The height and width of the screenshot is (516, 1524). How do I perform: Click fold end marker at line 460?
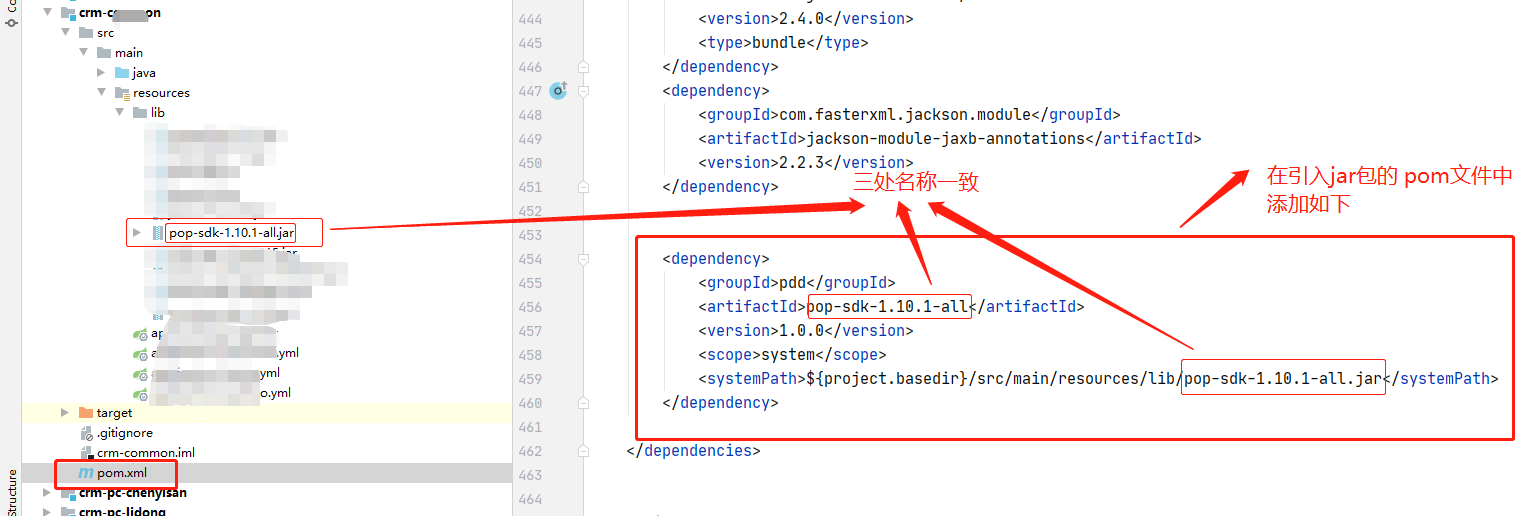pyautogui.click(x=583, y=403)
